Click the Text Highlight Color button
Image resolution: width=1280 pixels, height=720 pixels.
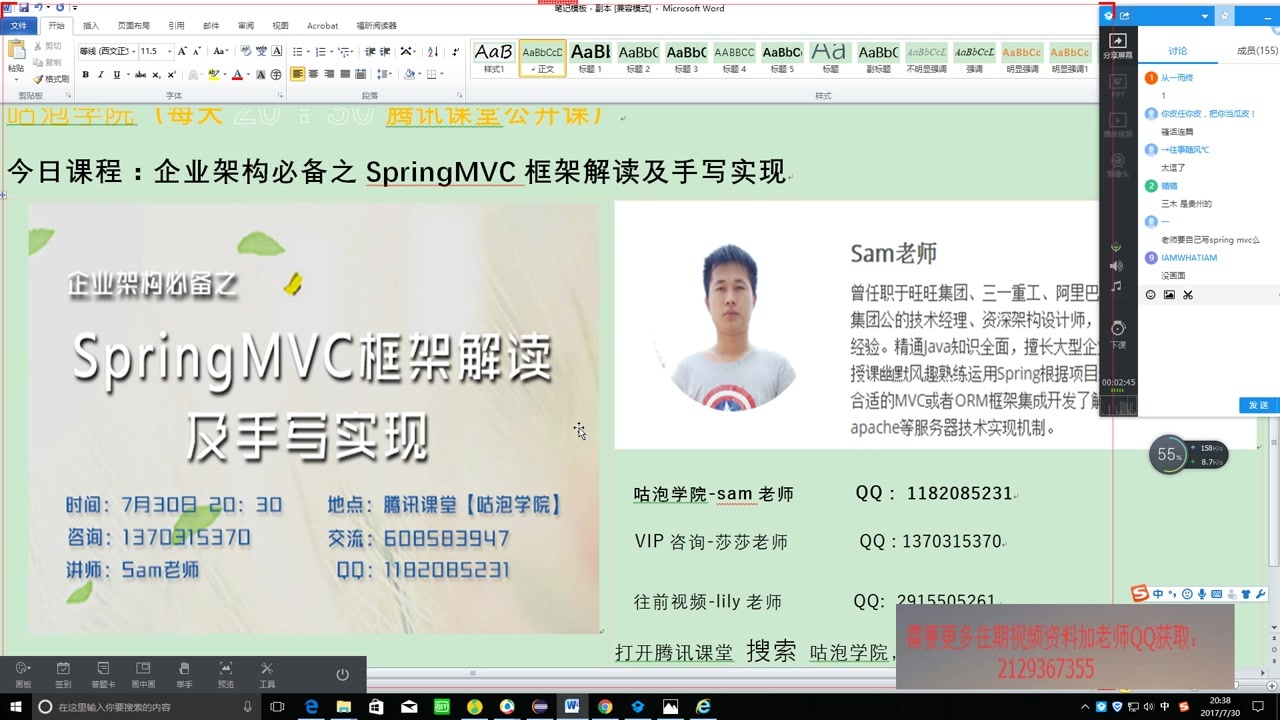[213, 75]
